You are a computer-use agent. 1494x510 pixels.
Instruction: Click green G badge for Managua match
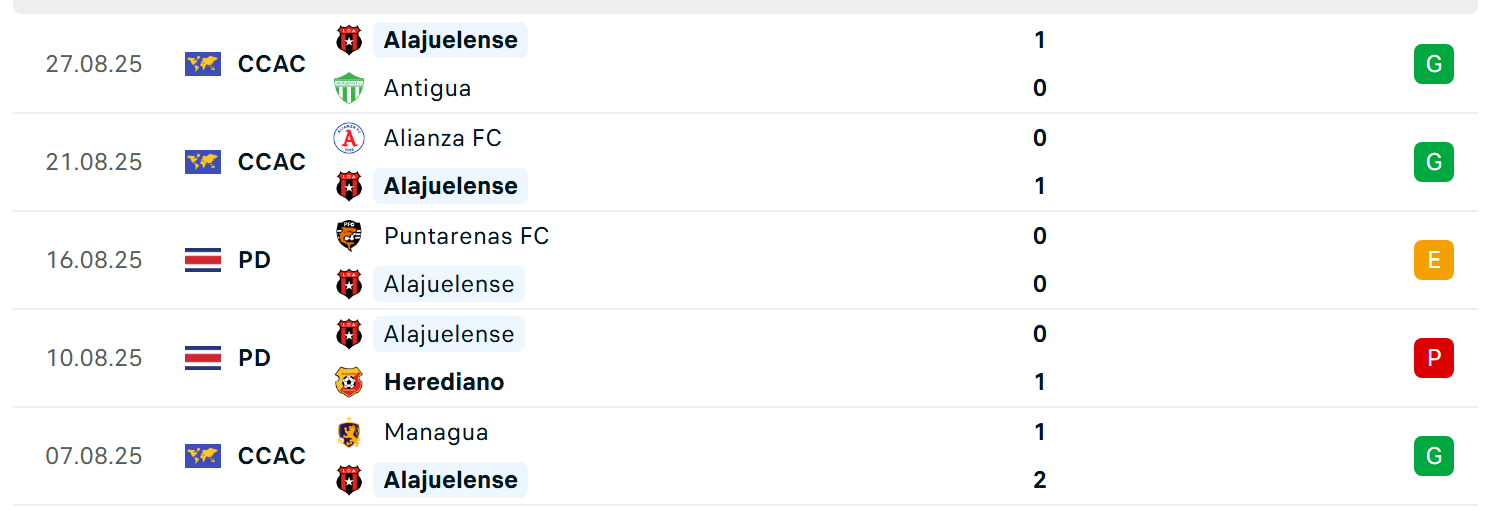pos(1433,456)
